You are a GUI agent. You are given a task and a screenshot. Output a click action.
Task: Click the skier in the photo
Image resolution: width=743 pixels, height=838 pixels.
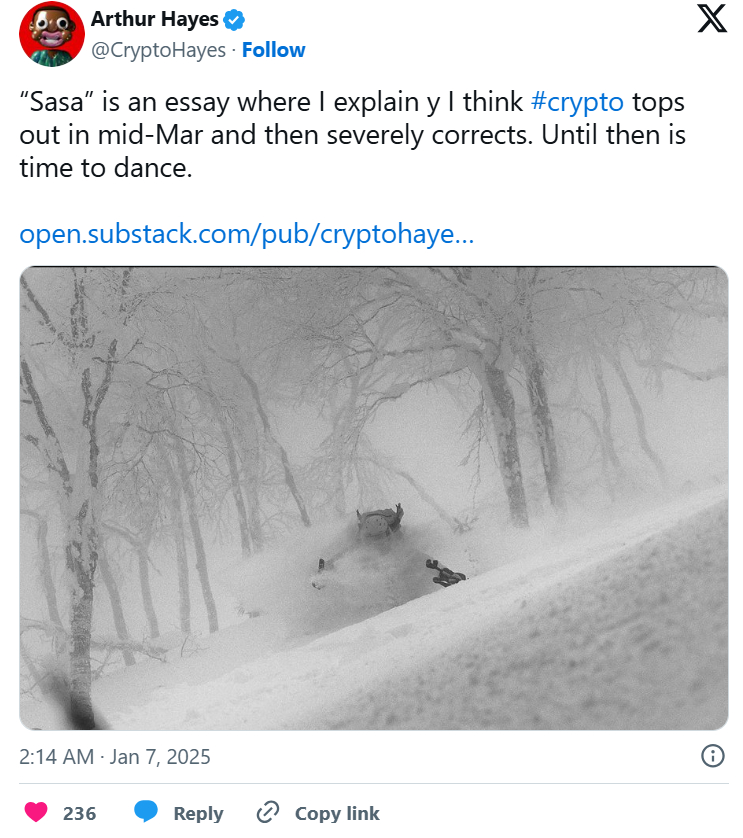coord(380,528)
